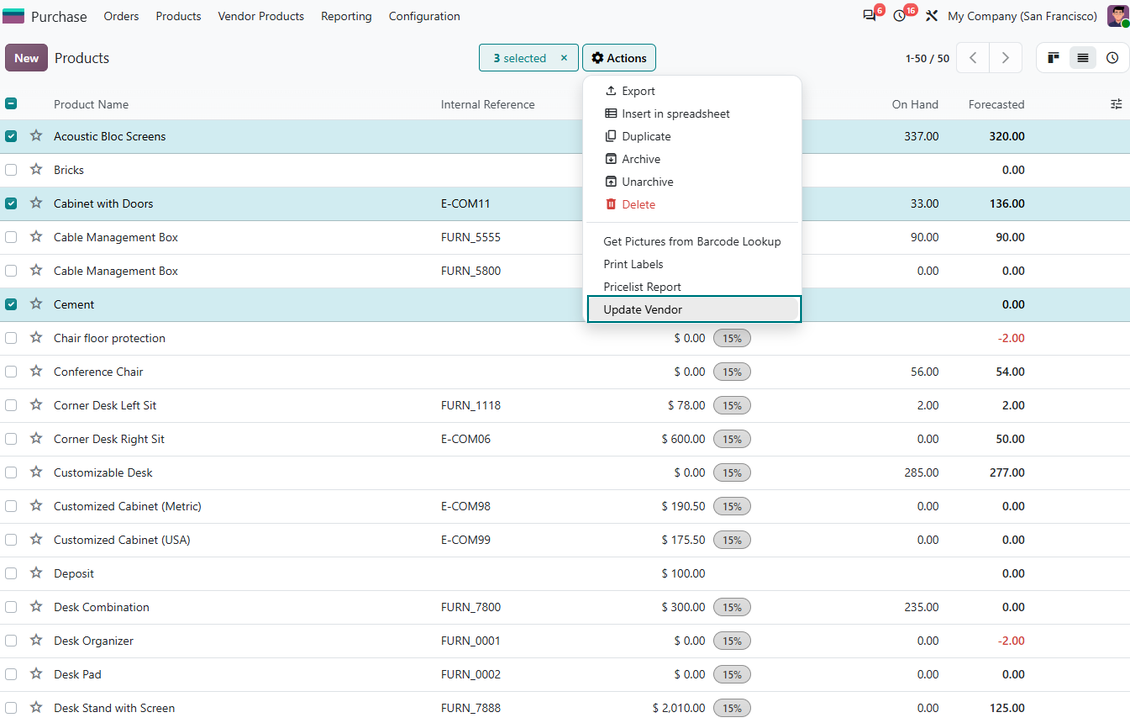
Task: Switch to Activity view
Action: point(1112,58)
